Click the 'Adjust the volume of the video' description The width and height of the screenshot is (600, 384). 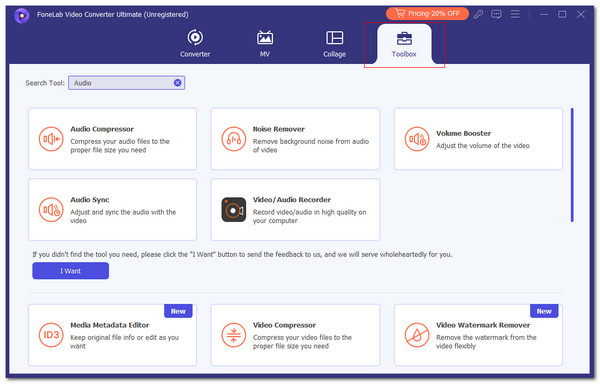(x=483, y=146)
